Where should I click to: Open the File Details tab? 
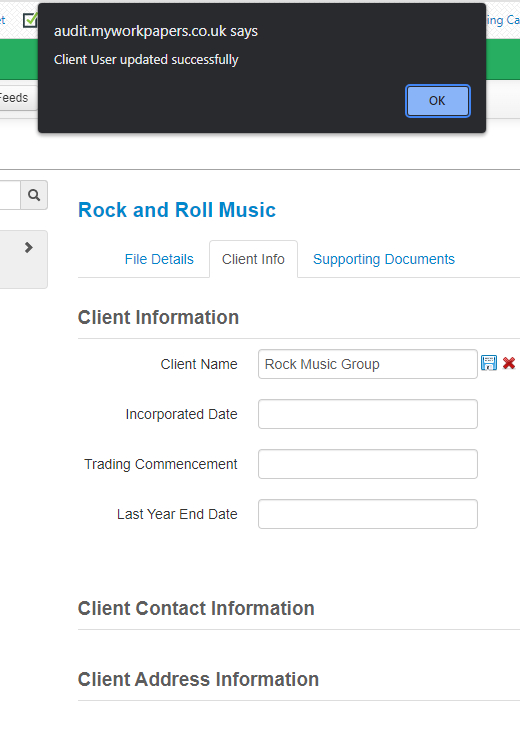(159, 259)
